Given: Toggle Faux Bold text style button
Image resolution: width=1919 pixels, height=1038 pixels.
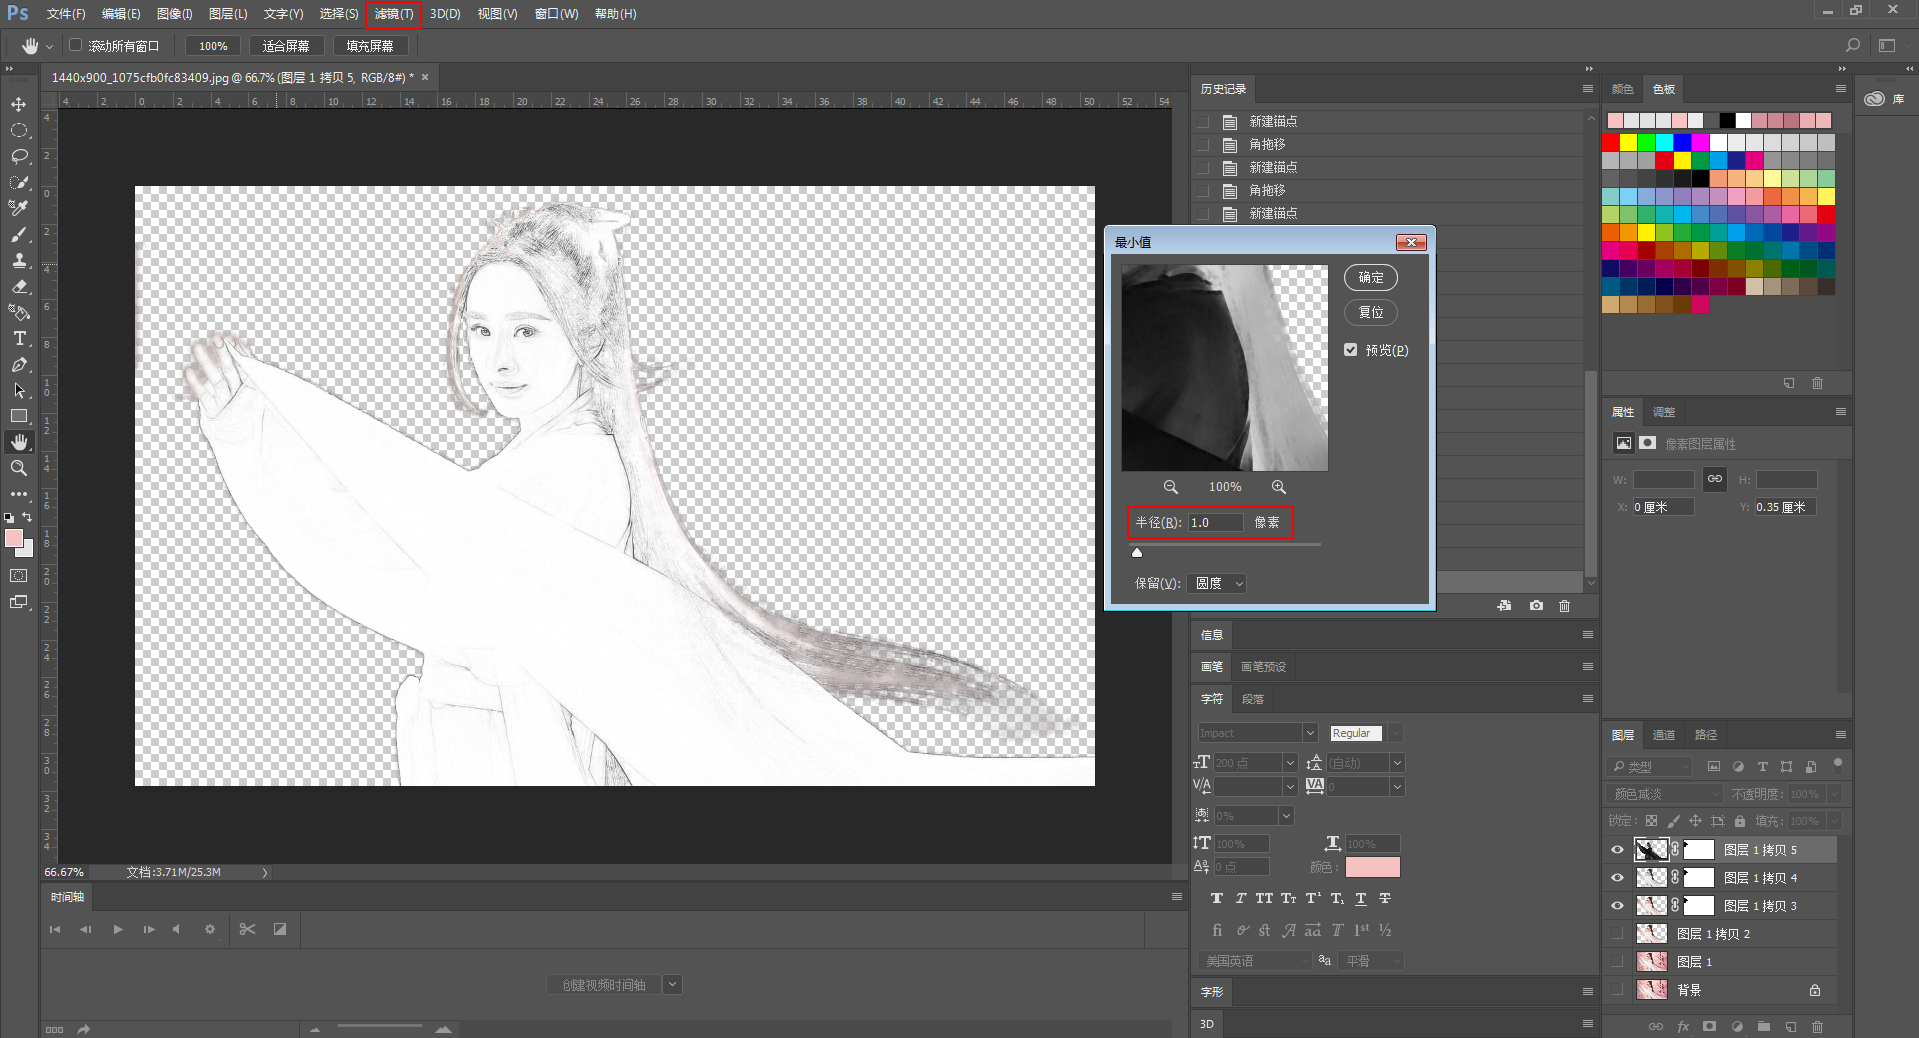Looking at the screenshot, I should pyautogui.click(x=1217, y=898).
